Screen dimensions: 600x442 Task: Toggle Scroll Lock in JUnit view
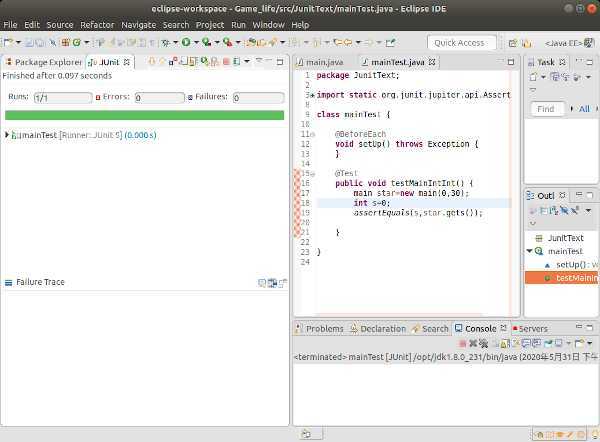(191, 62)
